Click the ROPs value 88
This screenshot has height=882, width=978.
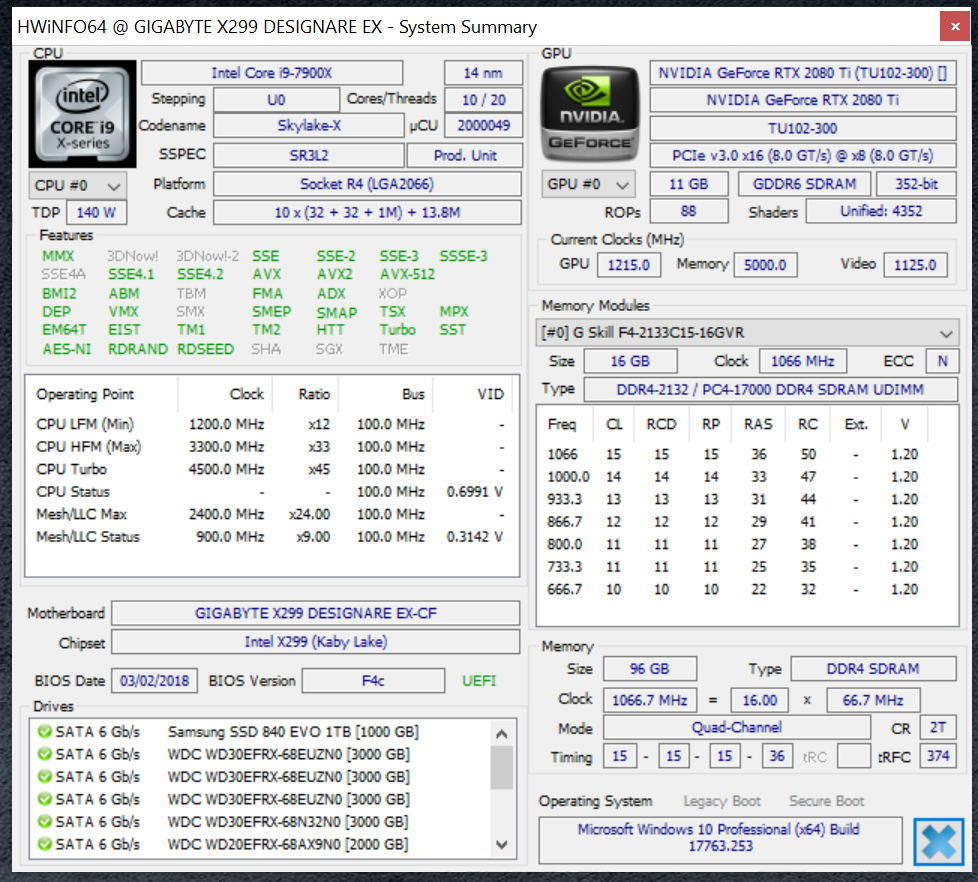[689, 211]
